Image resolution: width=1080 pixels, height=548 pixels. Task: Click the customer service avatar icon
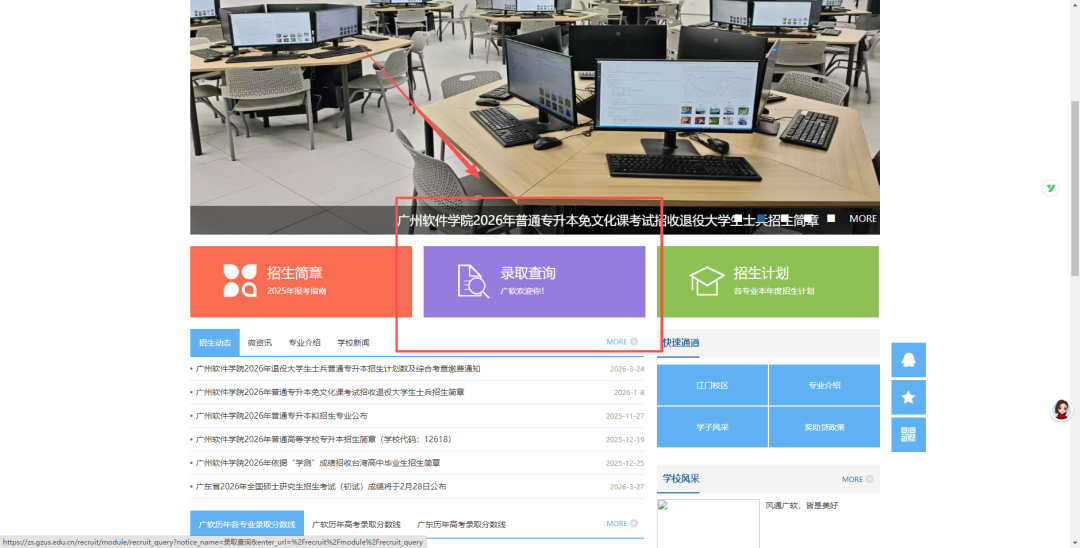pos(1061,409)
